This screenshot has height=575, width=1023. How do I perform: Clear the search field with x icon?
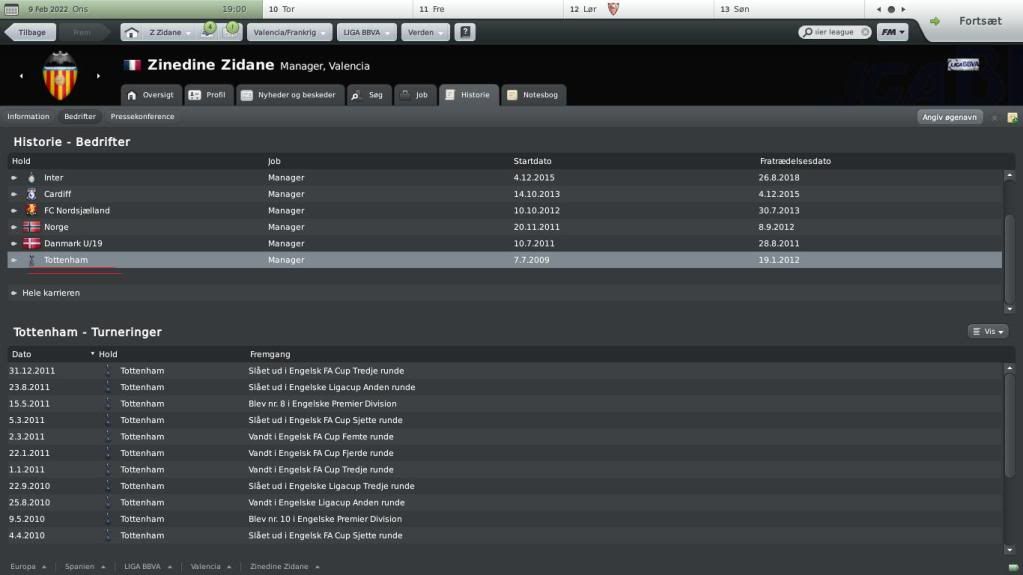[865, 32]
